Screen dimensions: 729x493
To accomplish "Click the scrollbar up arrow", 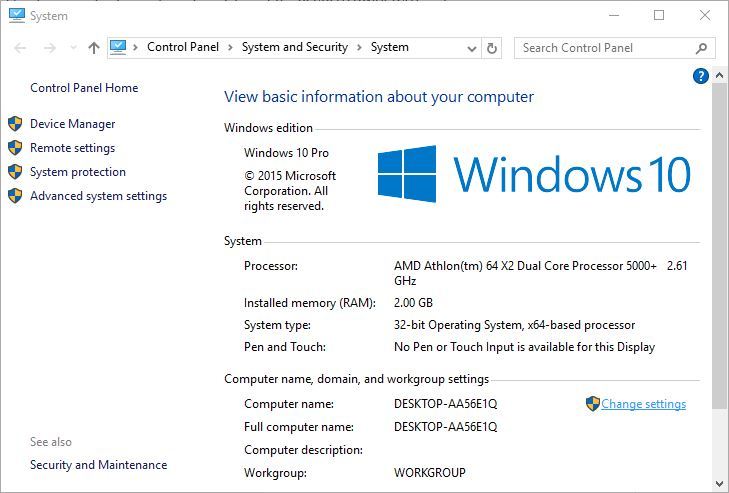I will click(x=719, y=75).
